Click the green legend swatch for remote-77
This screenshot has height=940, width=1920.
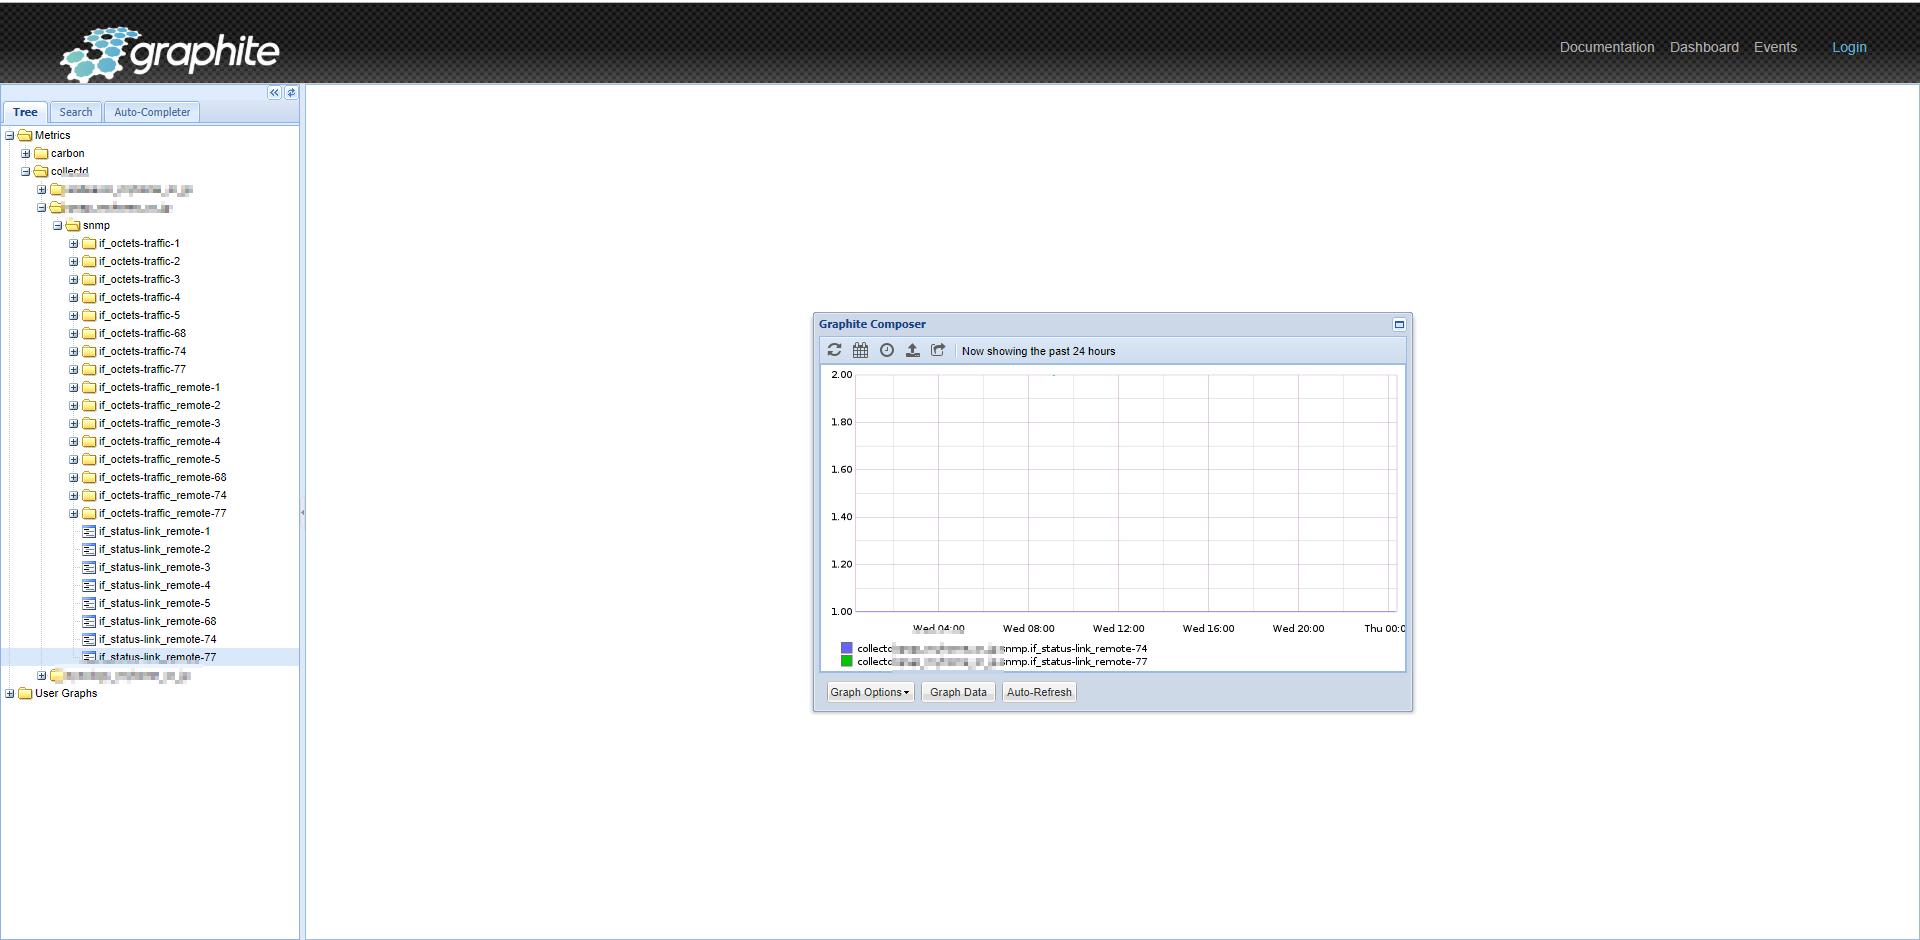847,661
